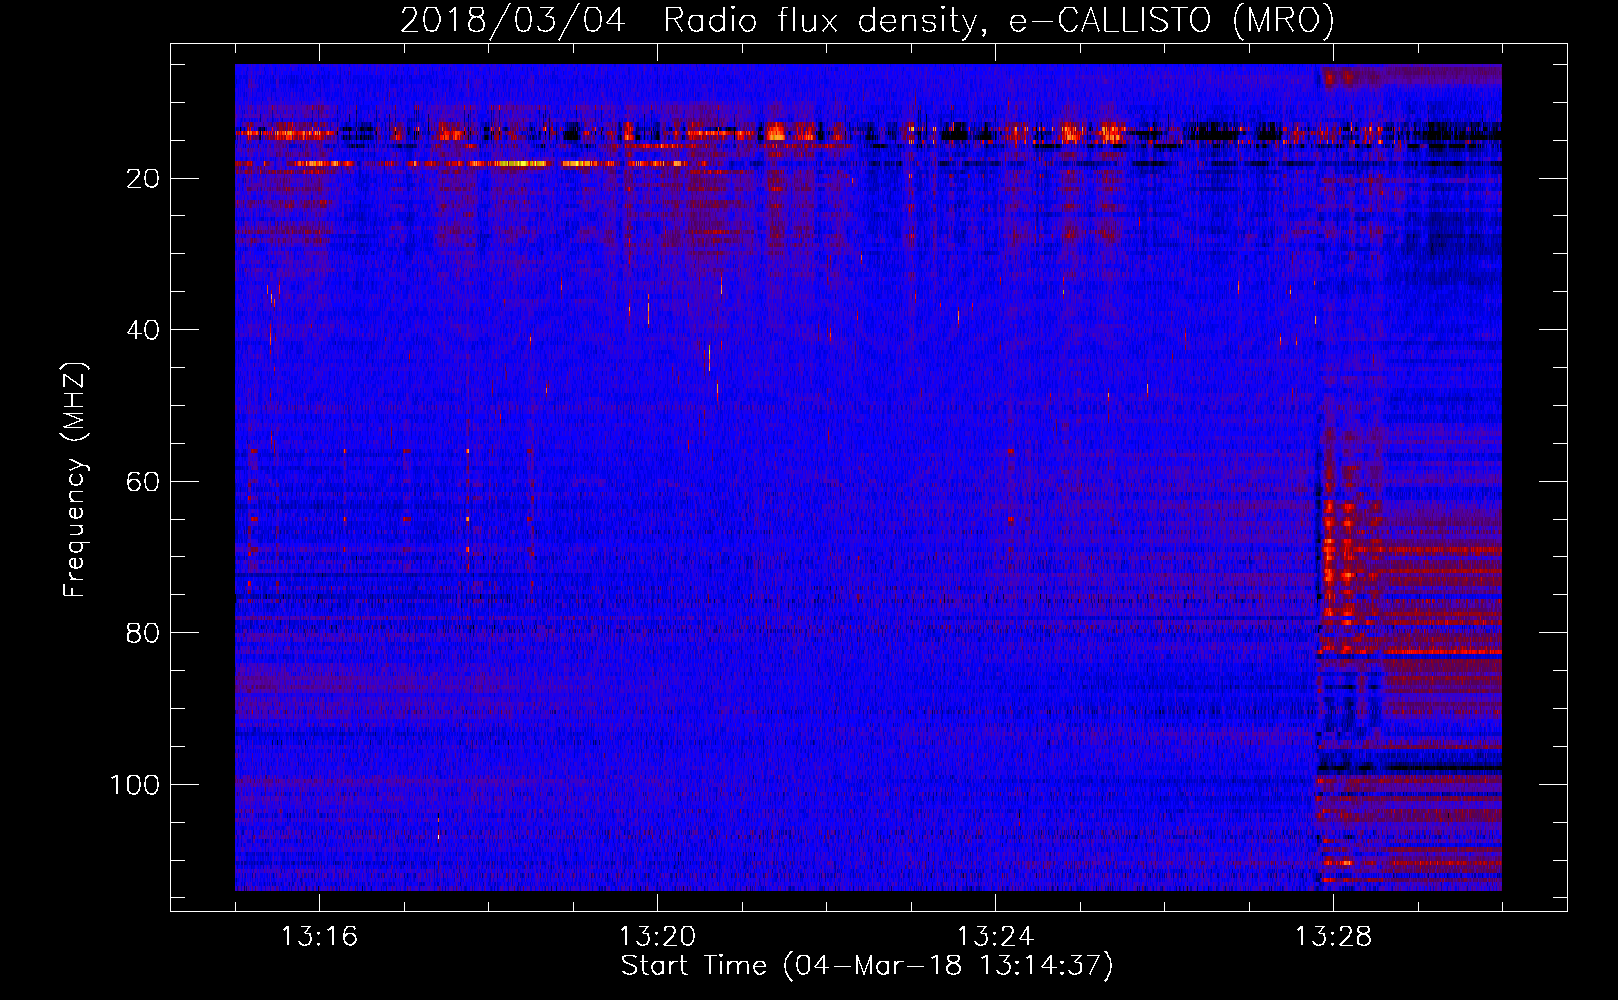Viewport: 1618px width, 1000px height.
Task: Click the 'Start Time (04-Mar-18 13:14:37)' label
Action: [x=867, y=966]
